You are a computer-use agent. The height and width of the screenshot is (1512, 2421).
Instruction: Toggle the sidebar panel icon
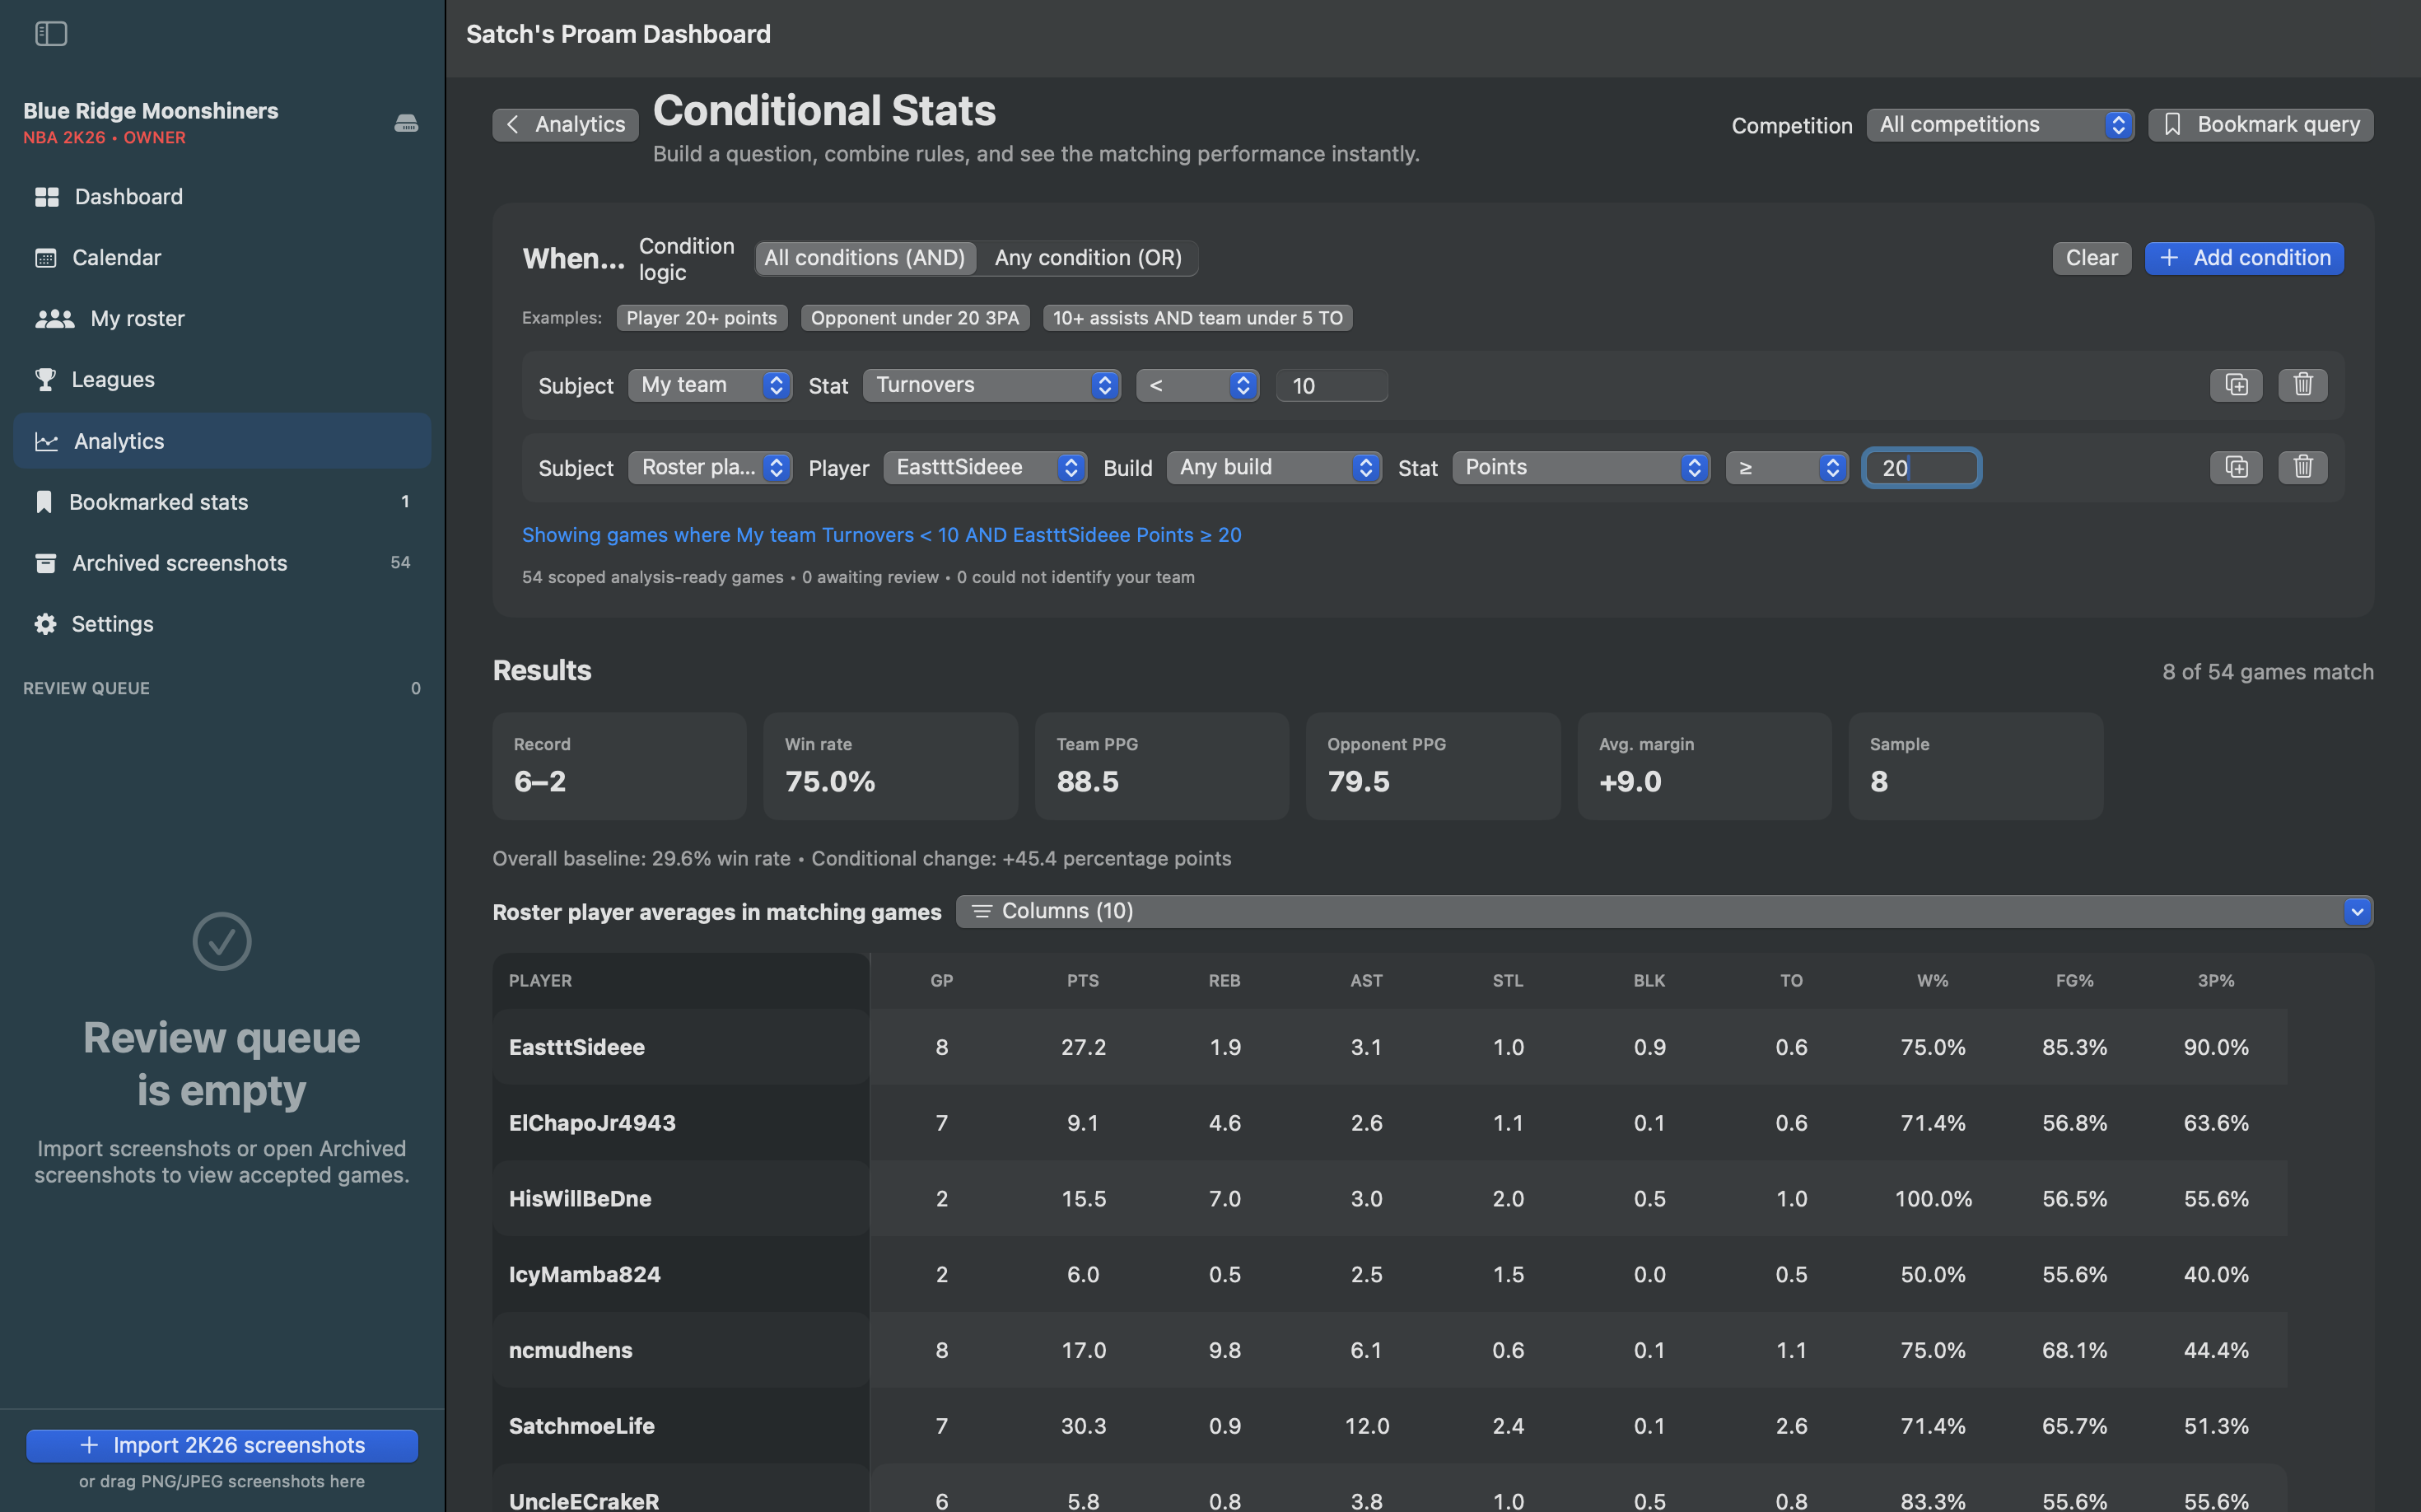[x=51, y=34]
